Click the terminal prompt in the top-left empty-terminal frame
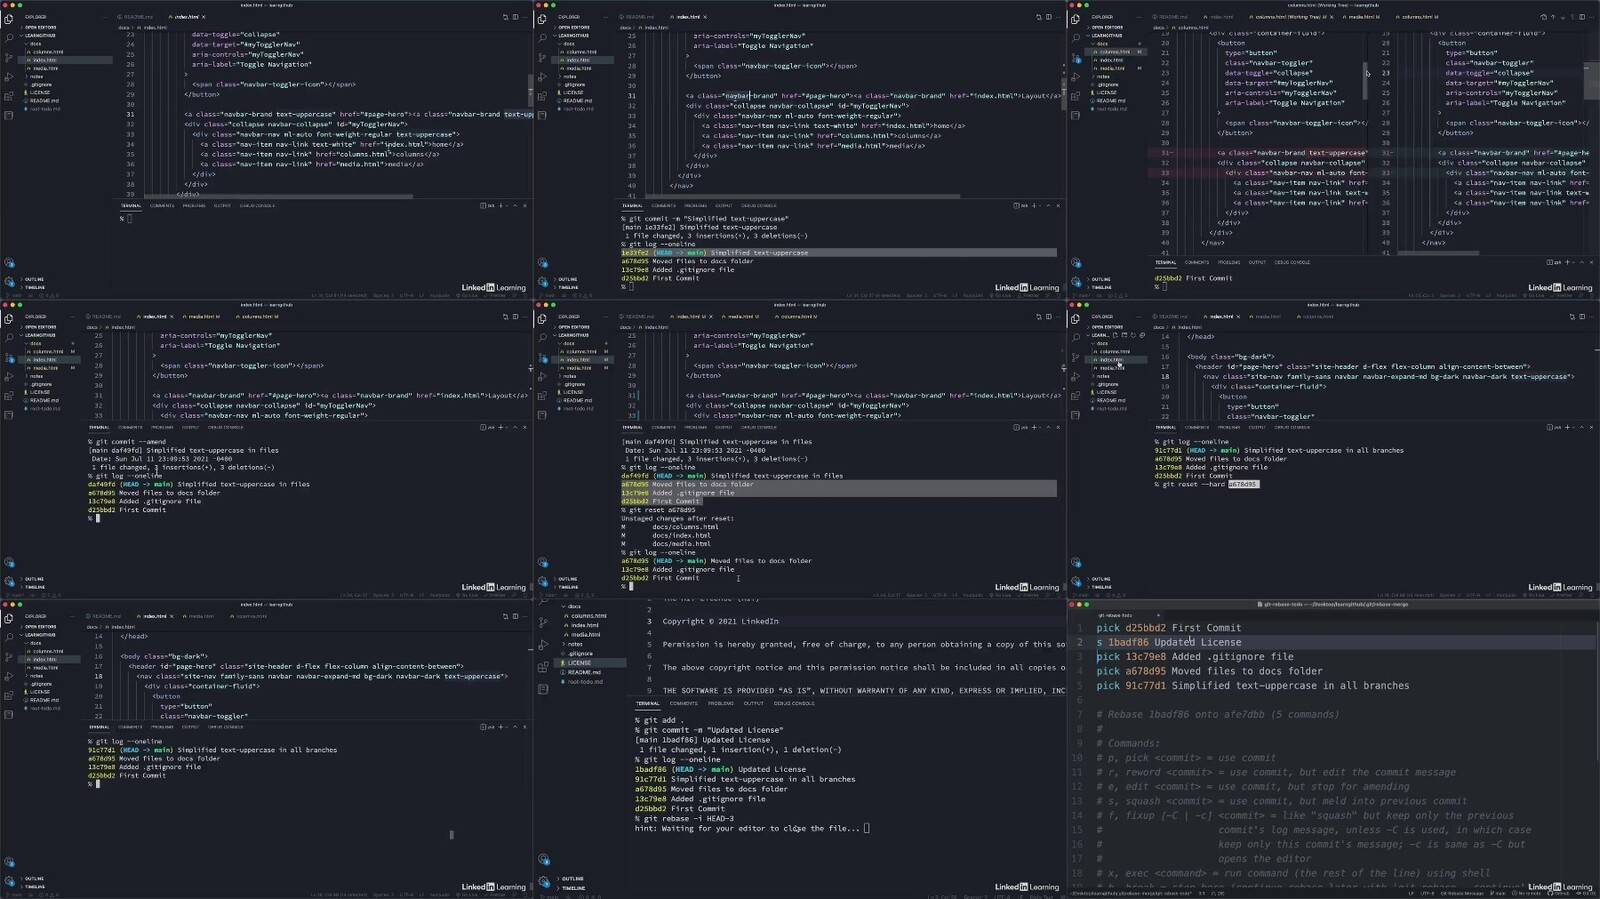The image size is (1600, 899). [x=126, y=218]
